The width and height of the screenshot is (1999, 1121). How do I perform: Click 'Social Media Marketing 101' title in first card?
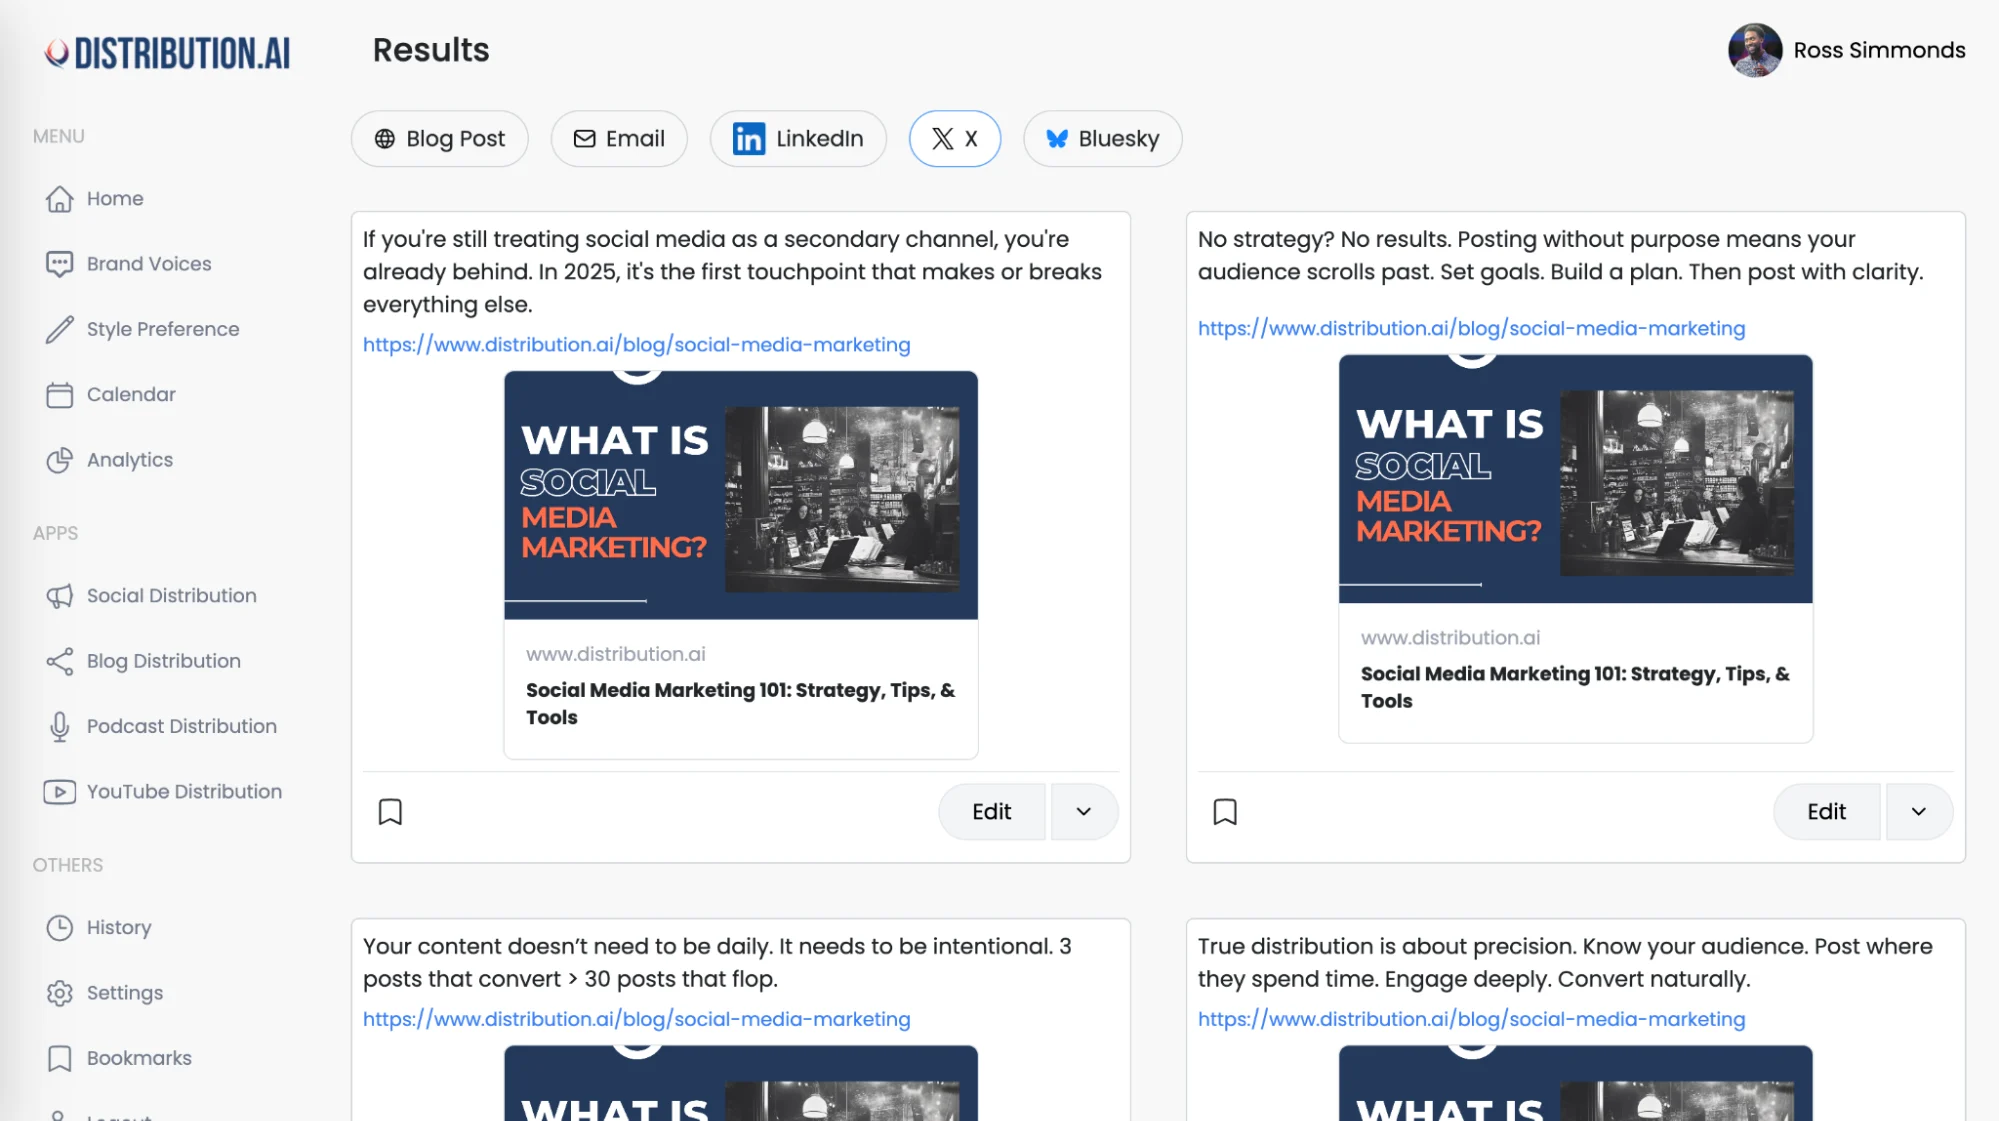pyautogui.click(x=741, y=704)
